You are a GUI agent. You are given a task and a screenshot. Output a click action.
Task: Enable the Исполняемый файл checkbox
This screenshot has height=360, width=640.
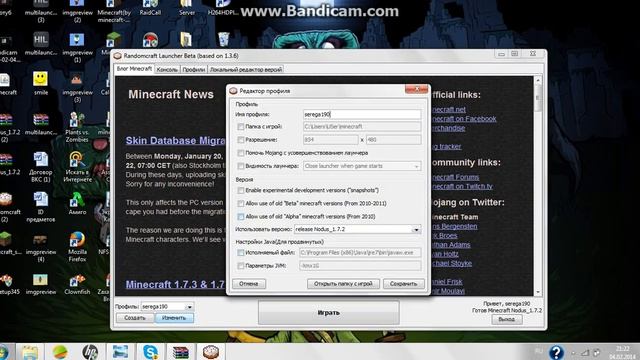coord(241,253)
